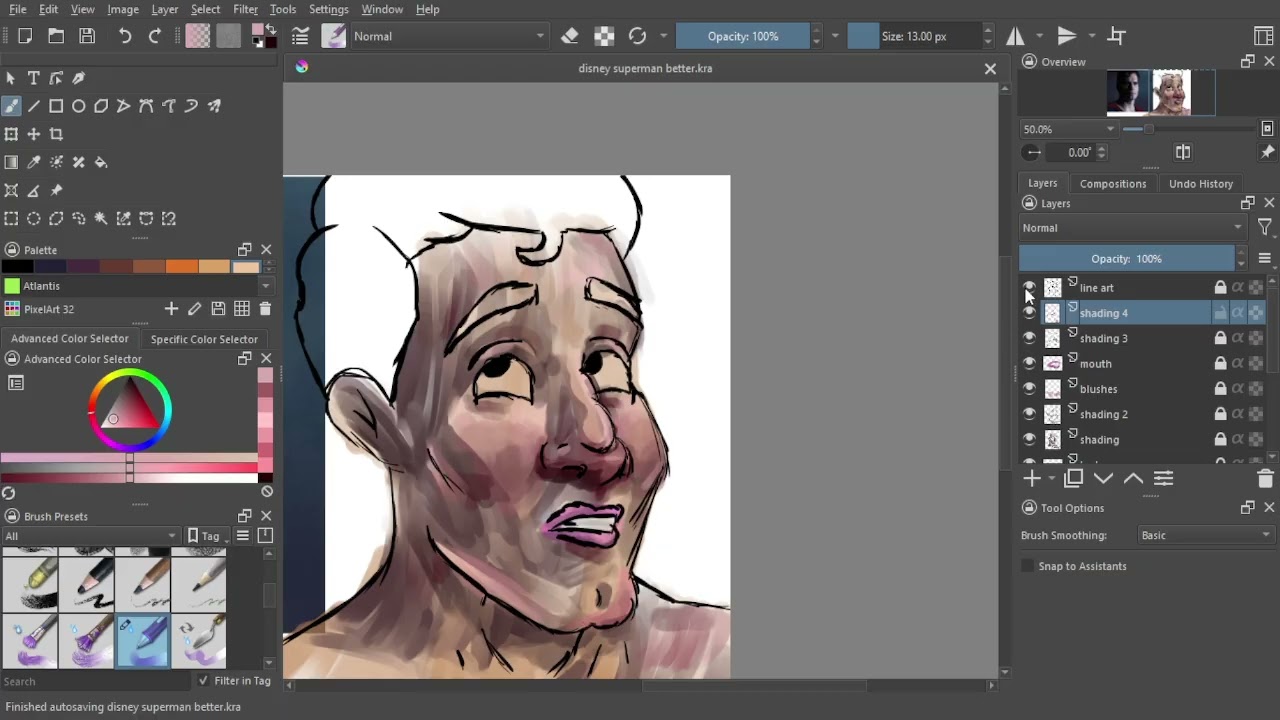1280x720 pixels.
Task: Select the Bezier Curve tool
Action: click(146, 106)
